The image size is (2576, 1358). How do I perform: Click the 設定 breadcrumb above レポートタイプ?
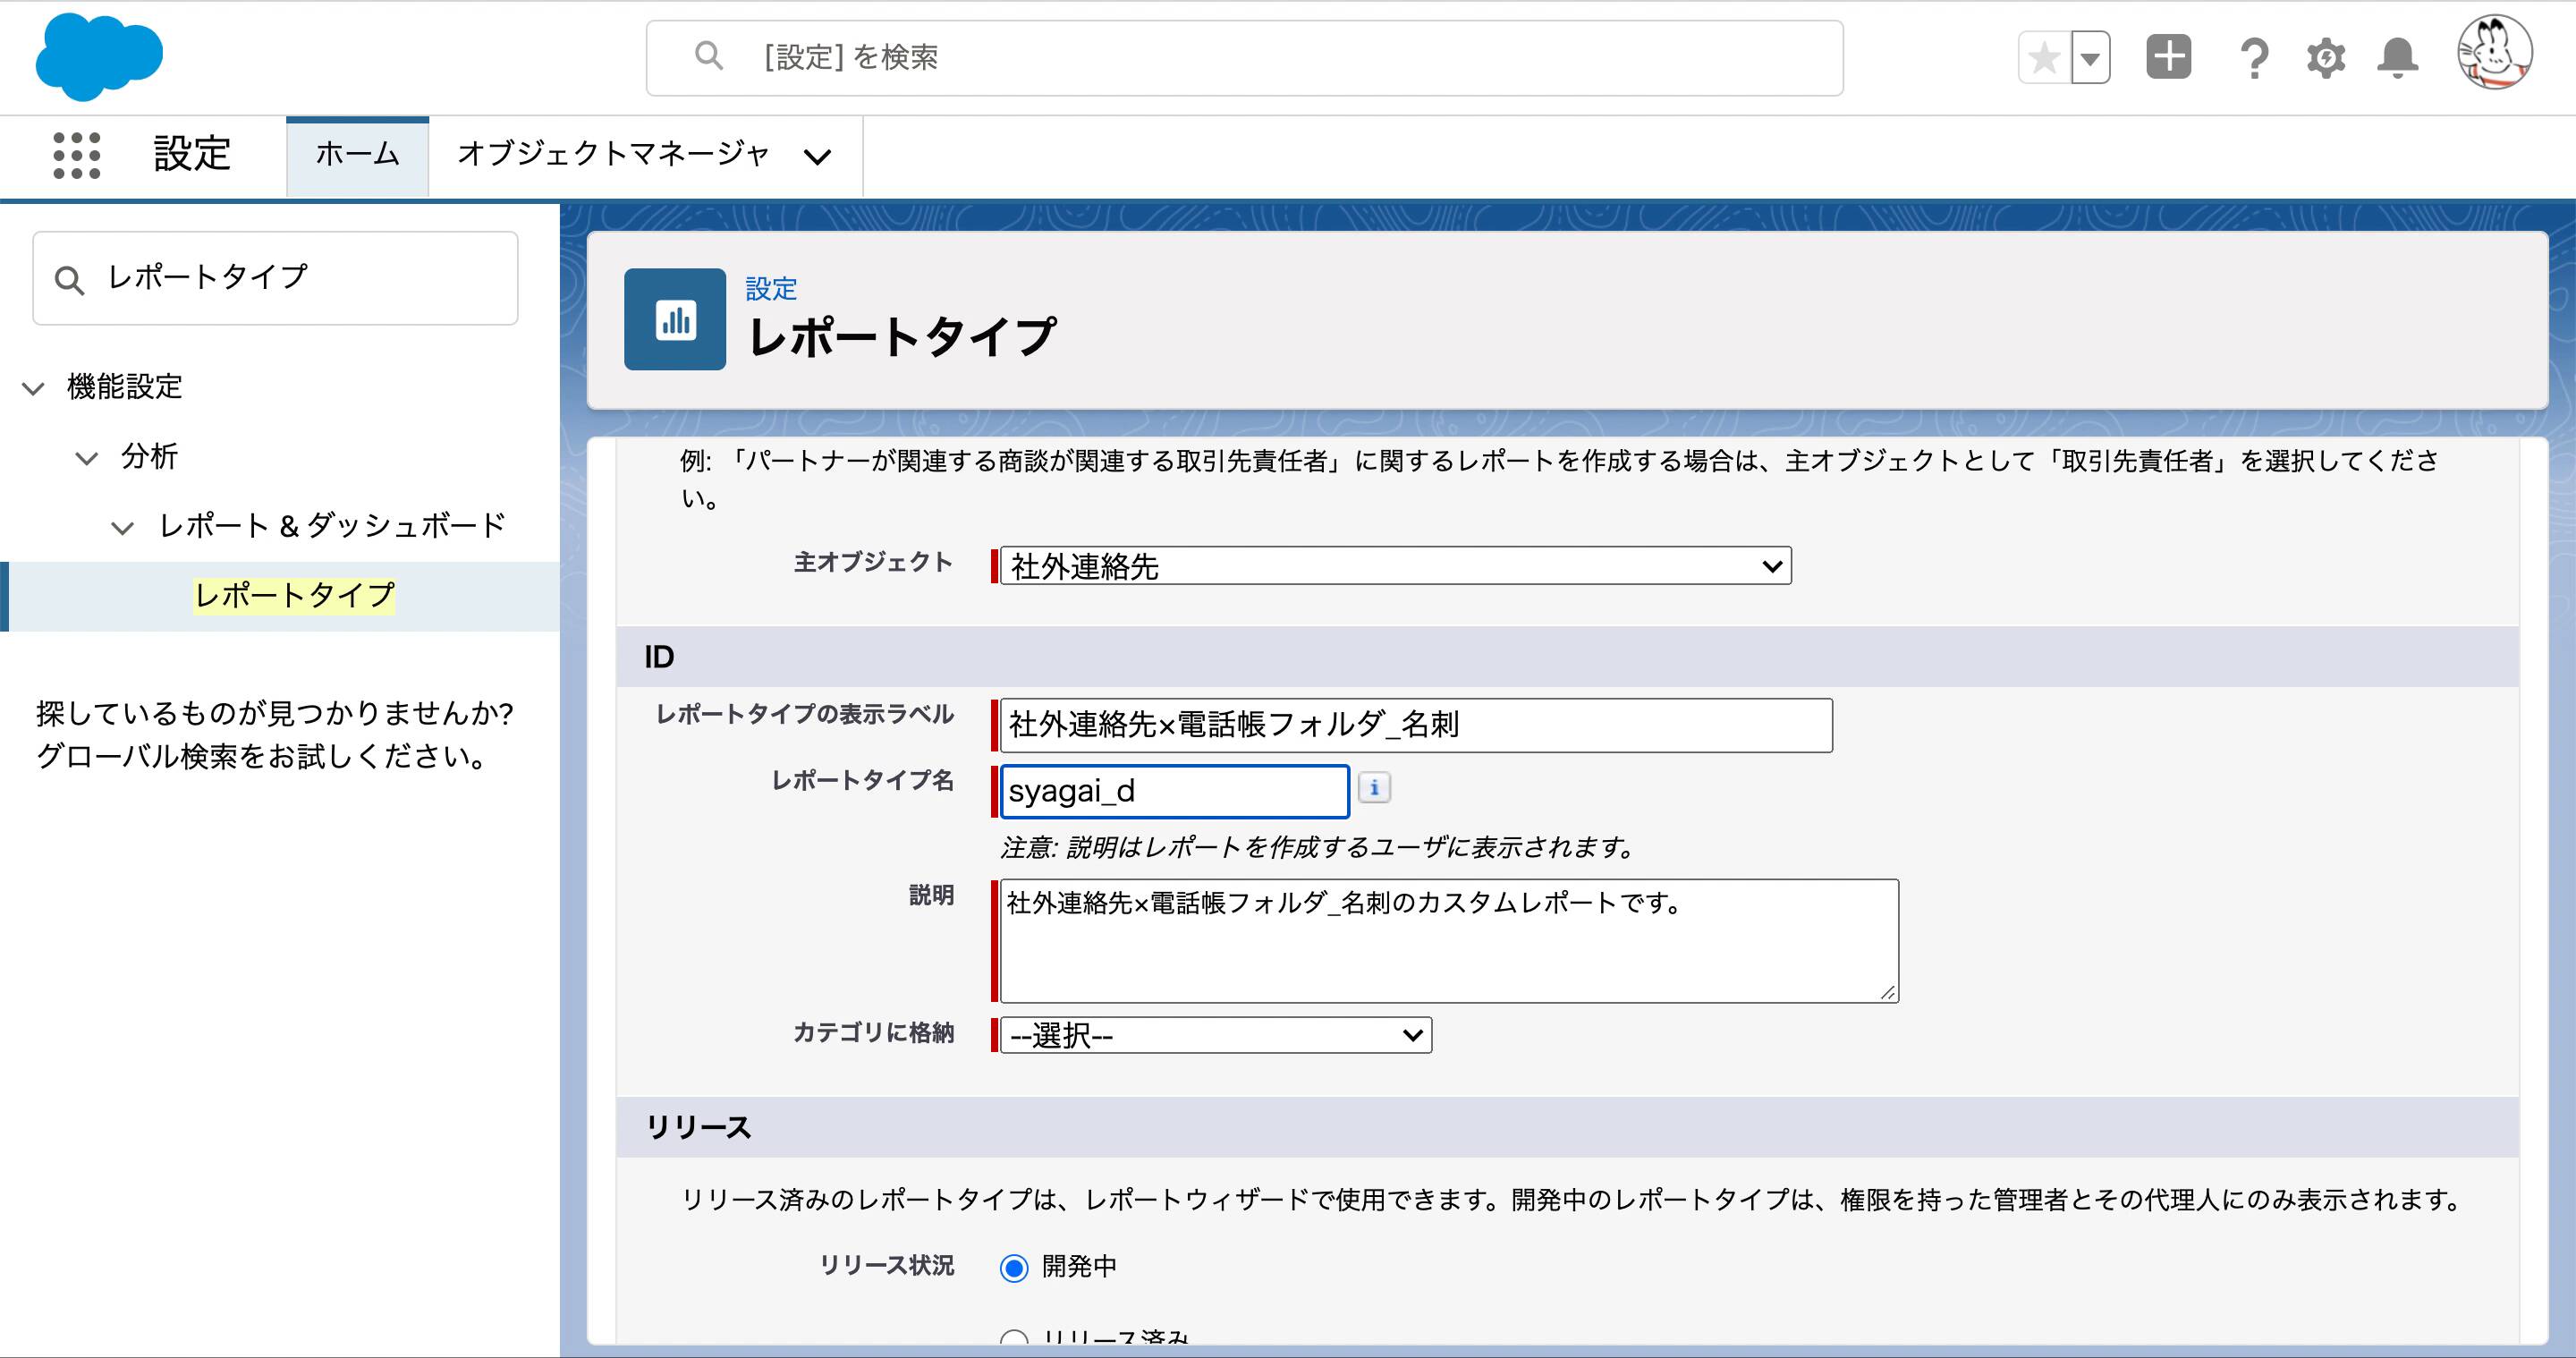pos(770,289)
